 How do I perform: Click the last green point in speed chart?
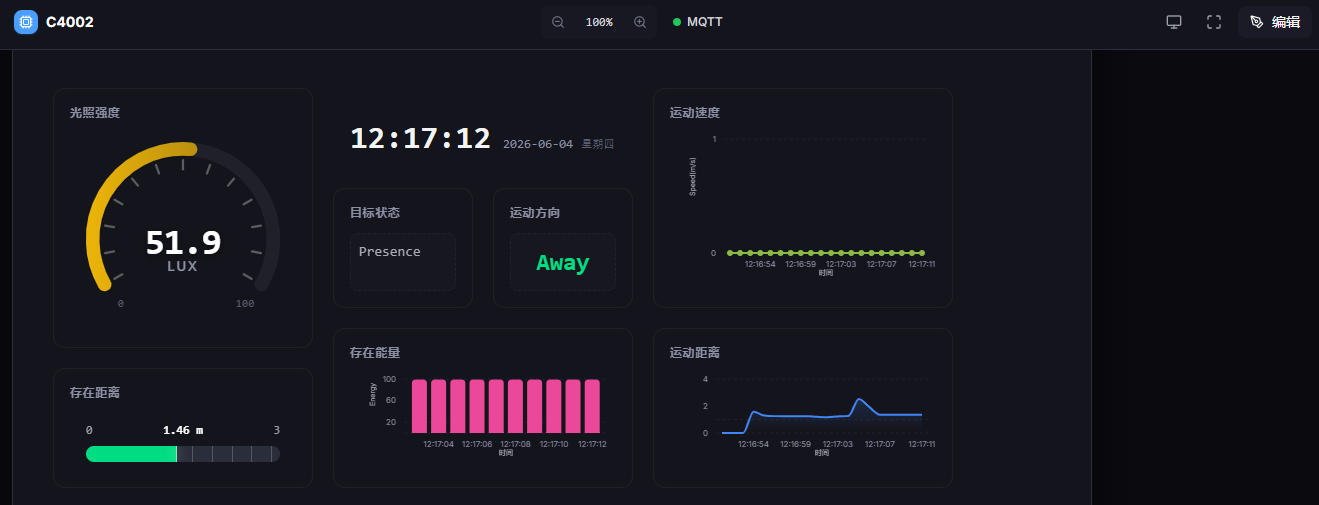[921, 253]
